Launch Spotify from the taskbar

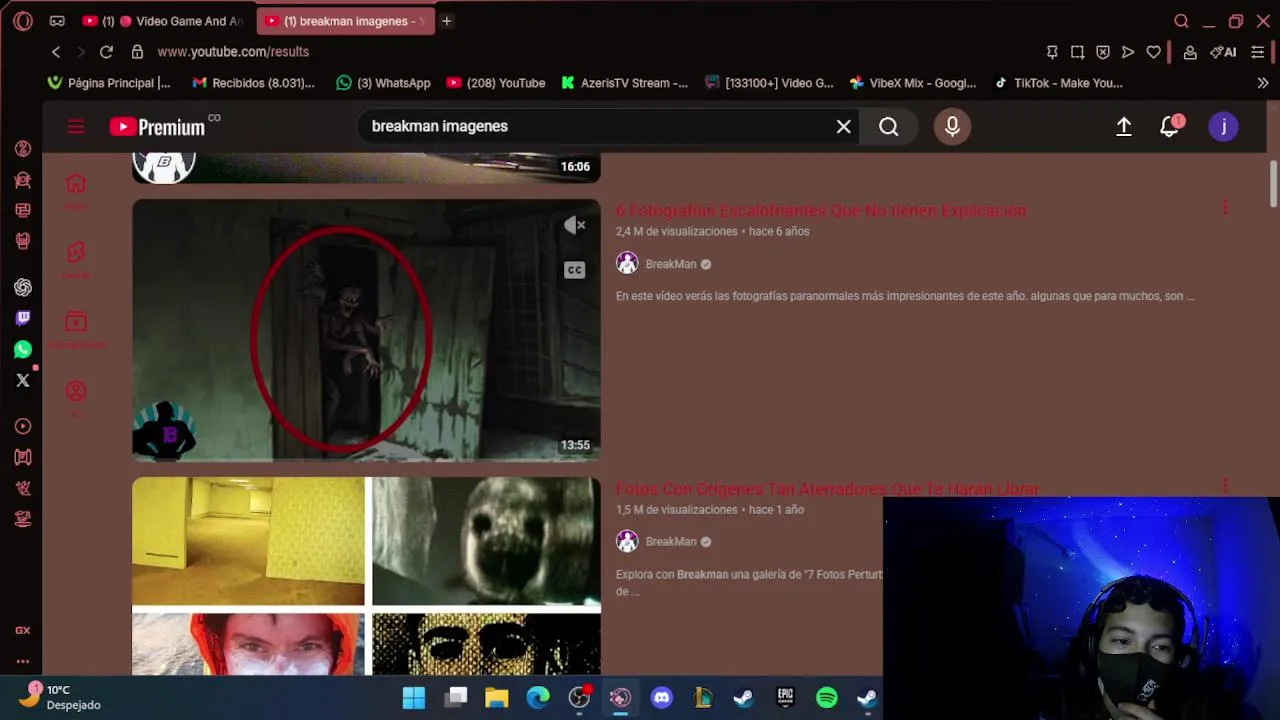pos(826,697)
